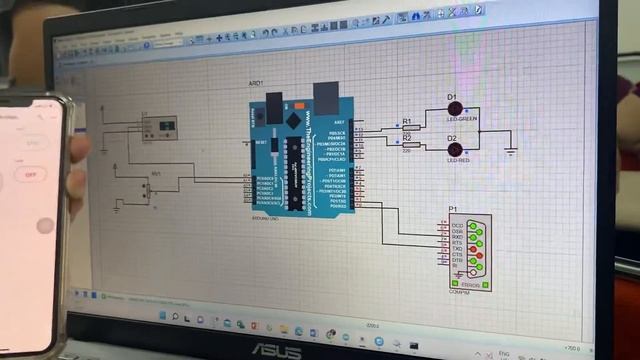Select the D2 LED-RED component
This screenshot has width=640, height=360.
tap(455, 150)
